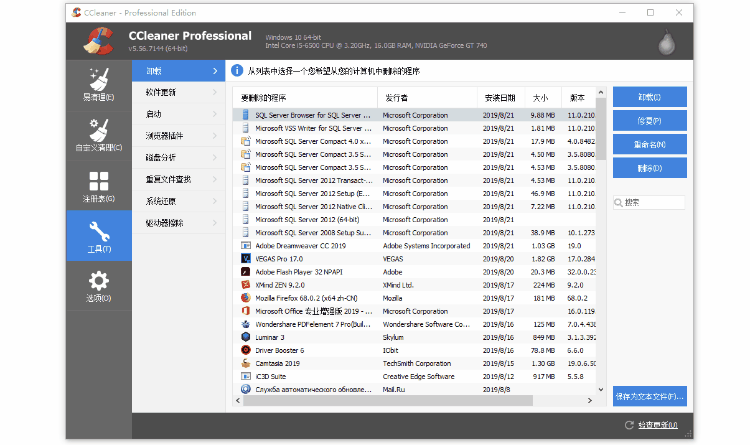Click the Luminar 3 icon
Screen dimensions: 750x445
click(x=245, y=337)
